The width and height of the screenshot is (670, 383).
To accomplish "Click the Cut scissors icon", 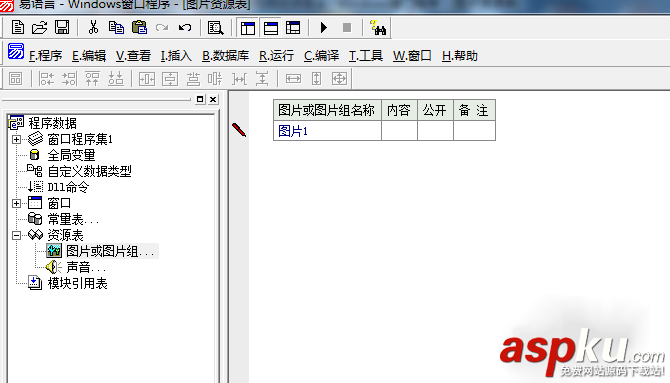I will pyautogui.click(x=93, y=28).
